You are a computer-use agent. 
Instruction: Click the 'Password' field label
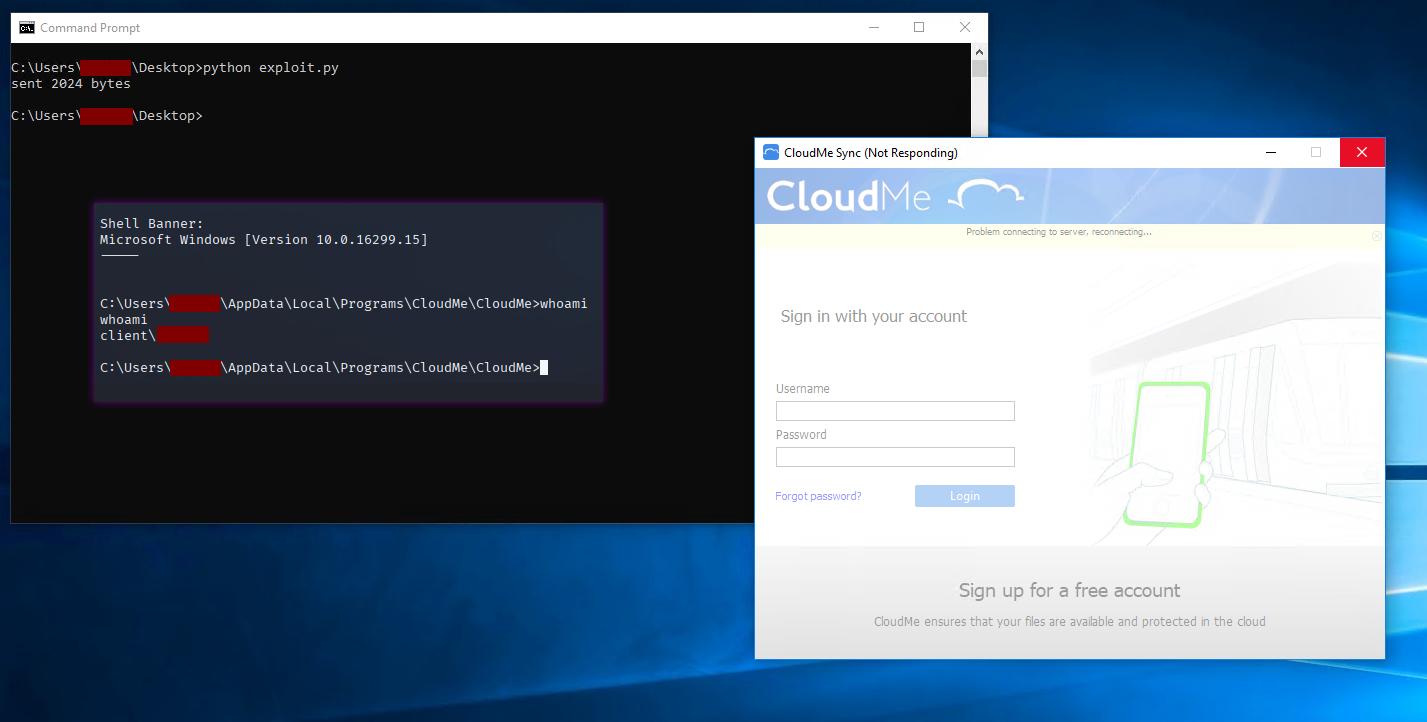tap(801, 435)
